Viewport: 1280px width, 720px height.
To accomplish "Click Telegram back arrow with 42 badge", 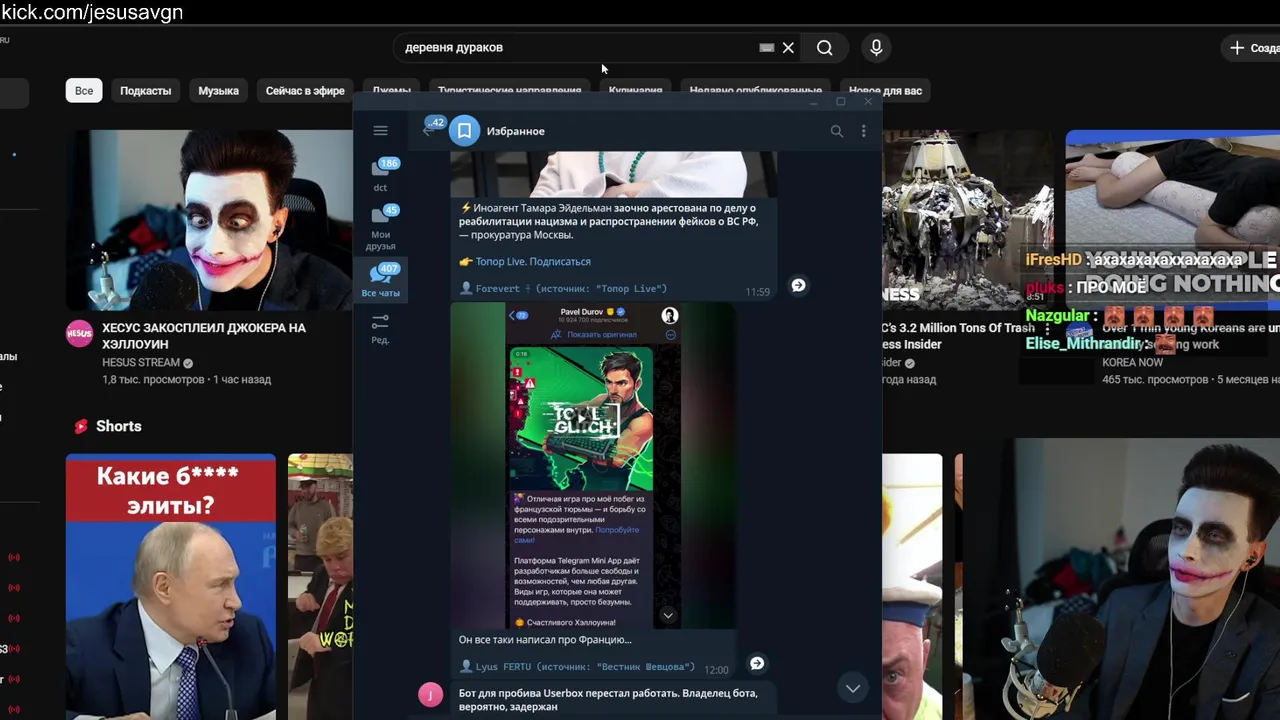I will (431, 129).
